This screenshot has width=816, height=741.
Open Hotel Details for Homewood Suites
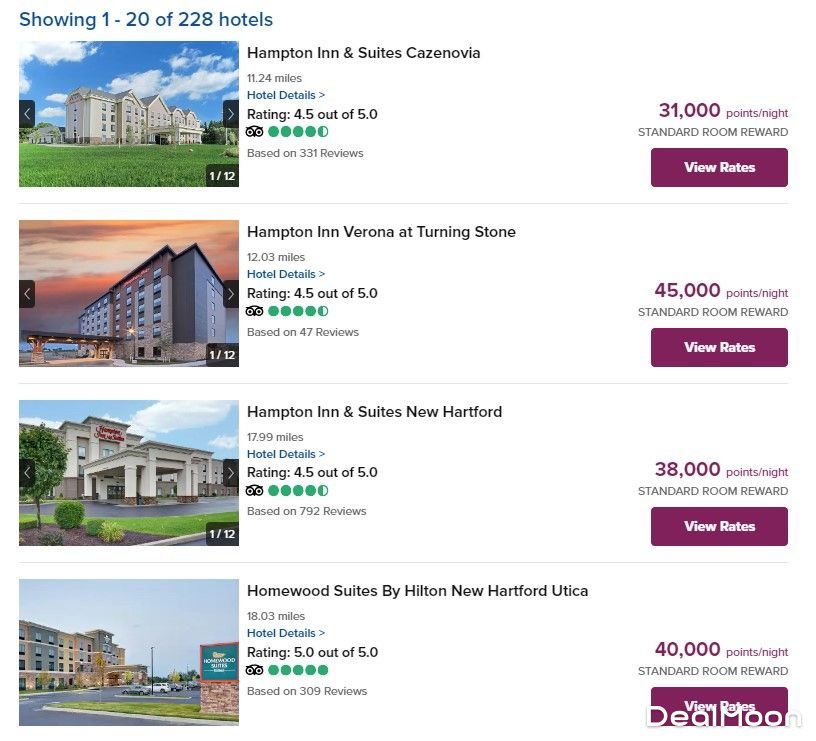pyautogui.click(x=286, y=633)
